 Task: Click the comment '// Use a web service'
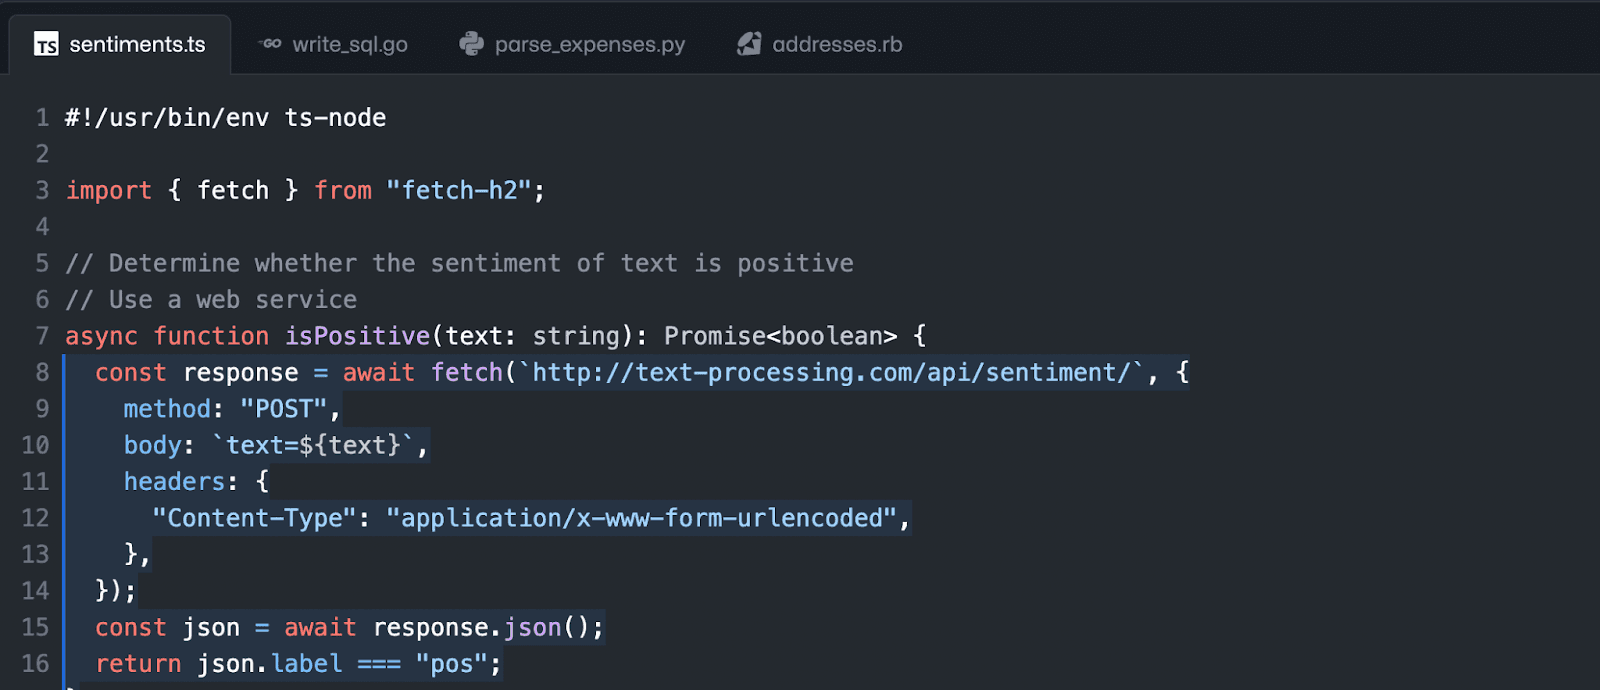coord(211,300)
